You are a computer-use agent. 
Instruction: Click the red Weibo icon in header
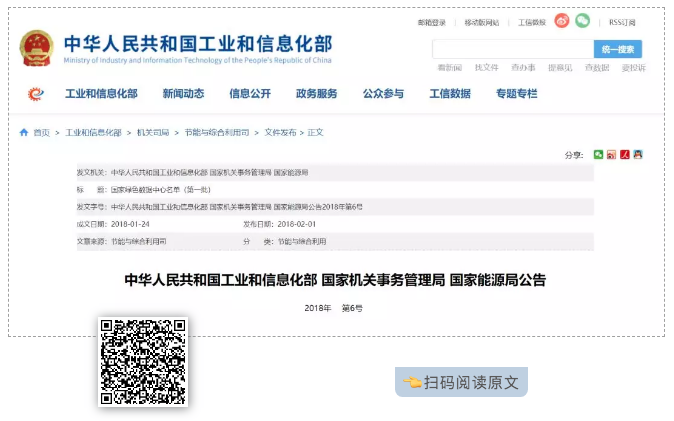[x=561, y=21]
